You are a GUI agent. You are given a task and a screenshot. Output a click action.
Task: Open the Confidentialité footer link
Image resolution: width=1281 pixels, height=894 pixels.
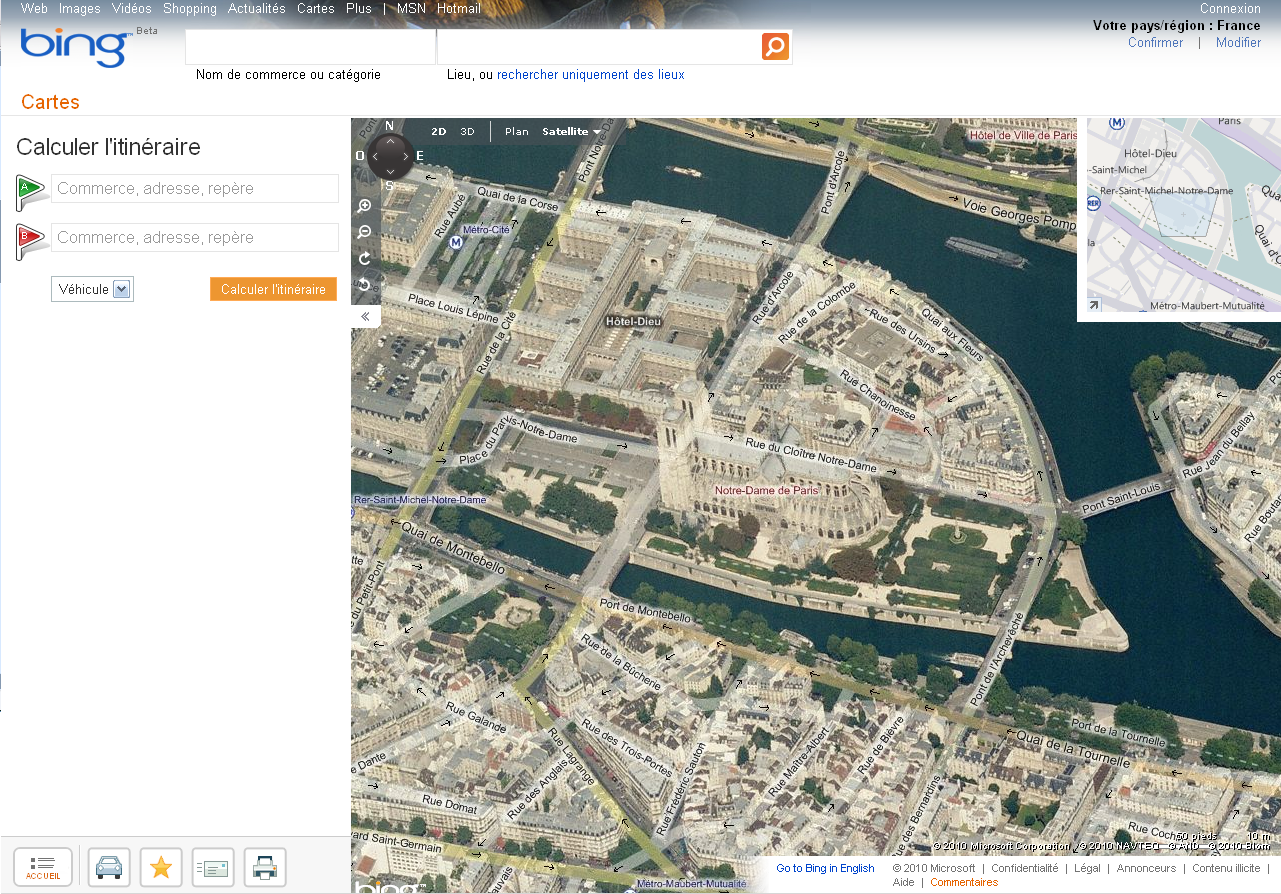pyautogui.click(x=1024, y=868)
